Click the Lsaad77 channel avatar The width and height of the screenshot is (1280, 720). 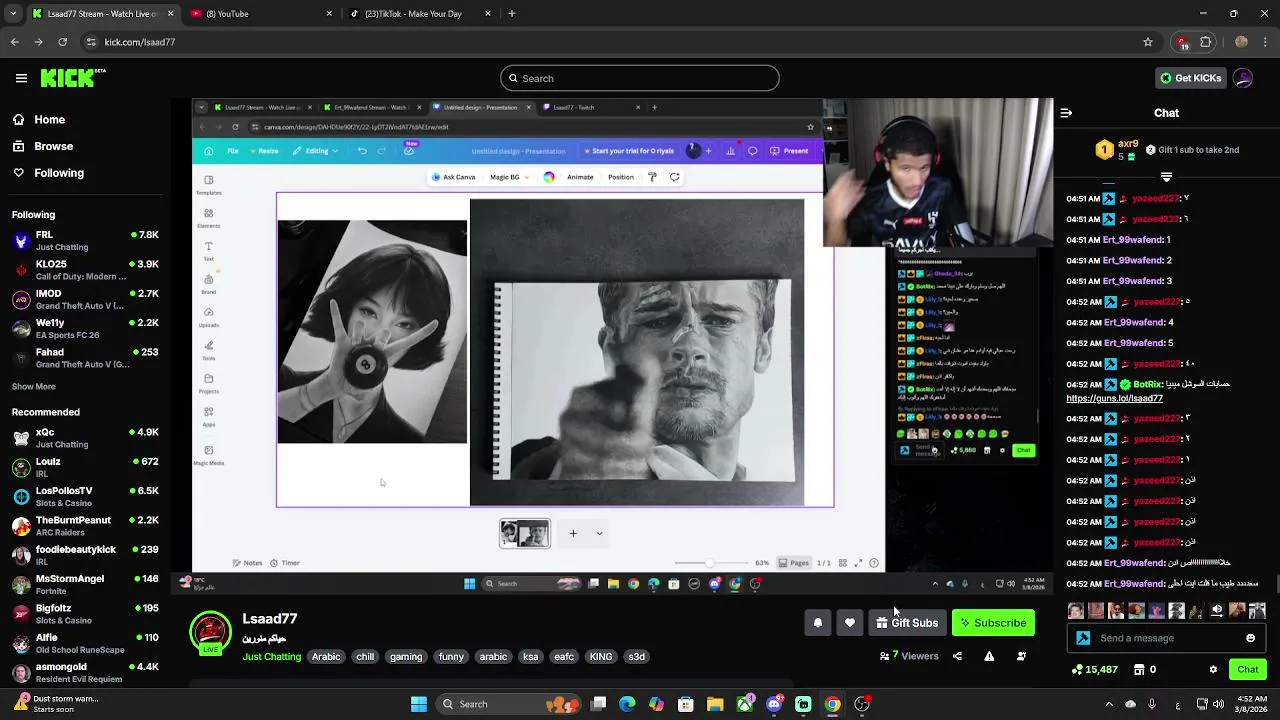pyautogui.click(x=210, y=633)
